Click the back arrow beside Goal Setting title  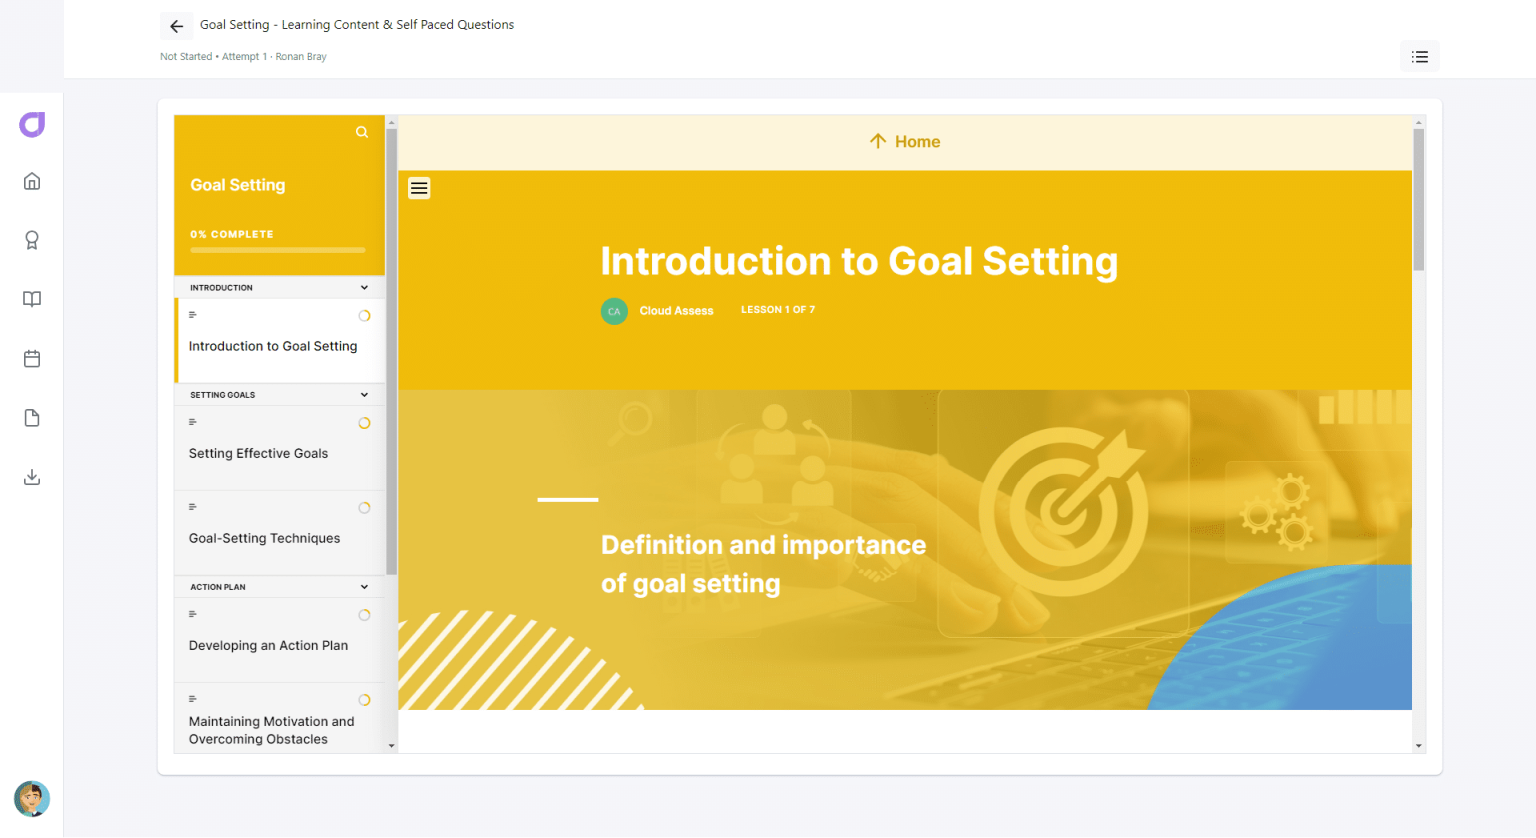176,26
